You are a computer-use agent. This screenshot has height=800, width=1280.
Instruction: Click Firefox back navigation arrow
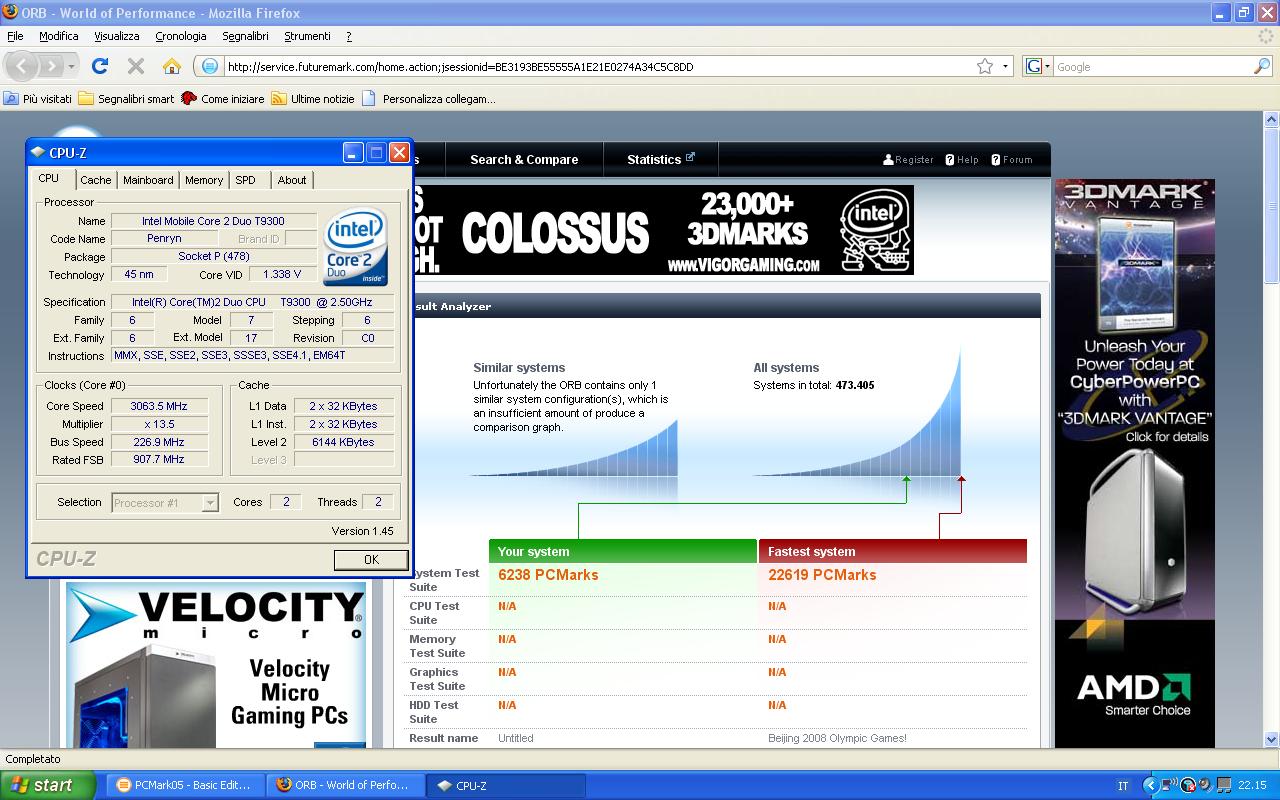(22, 67)
